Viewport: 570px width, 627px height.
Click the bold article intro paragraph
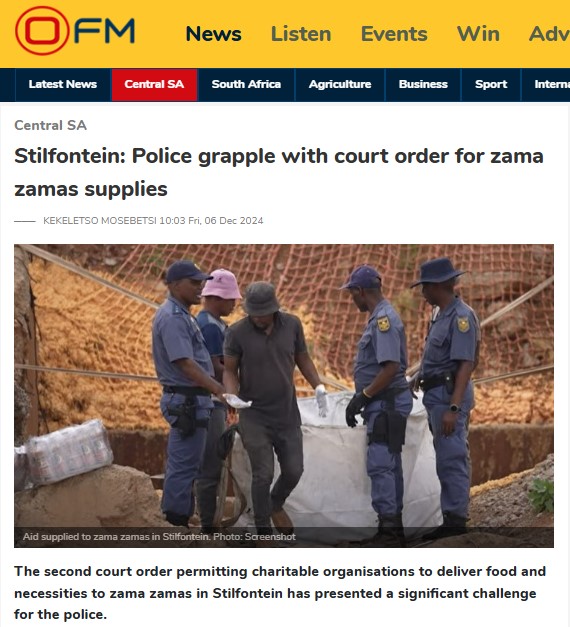pyautogui.click(x=280, y=593)
